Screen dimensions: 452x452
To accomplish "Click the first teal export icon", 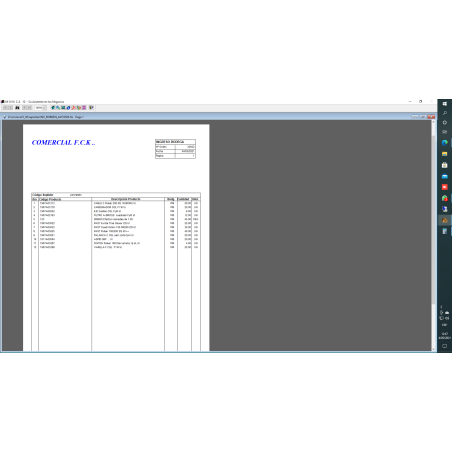I will click(x=53, y=108).
